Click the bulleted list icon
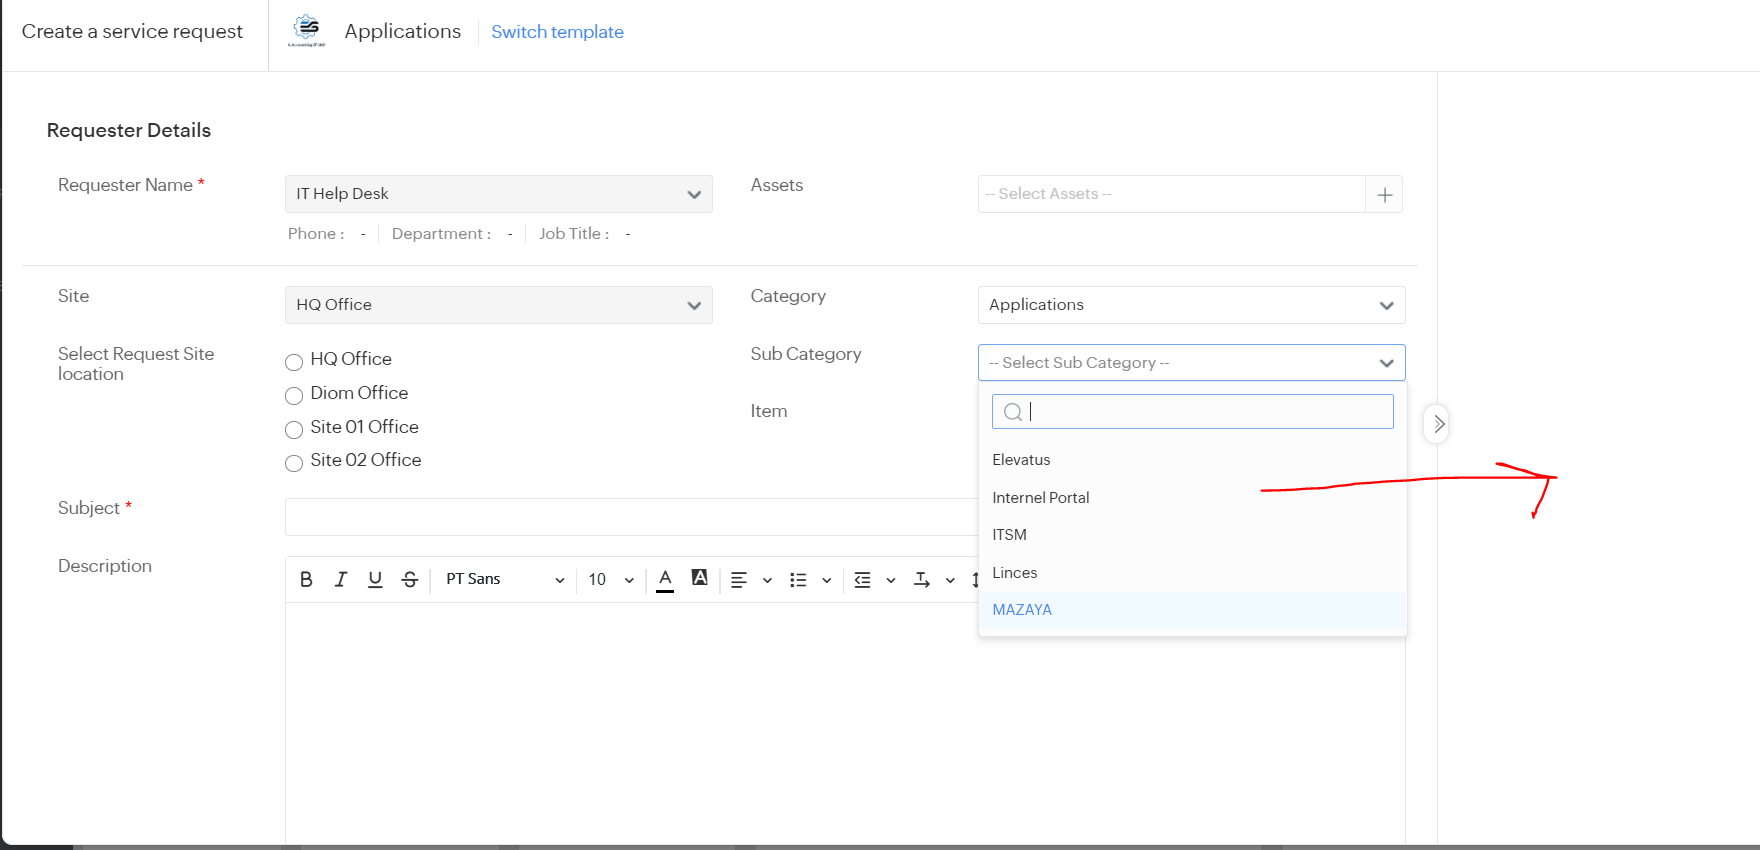Image resolution: width=1760 pixels, height=850 pixels. click(798, 580)
